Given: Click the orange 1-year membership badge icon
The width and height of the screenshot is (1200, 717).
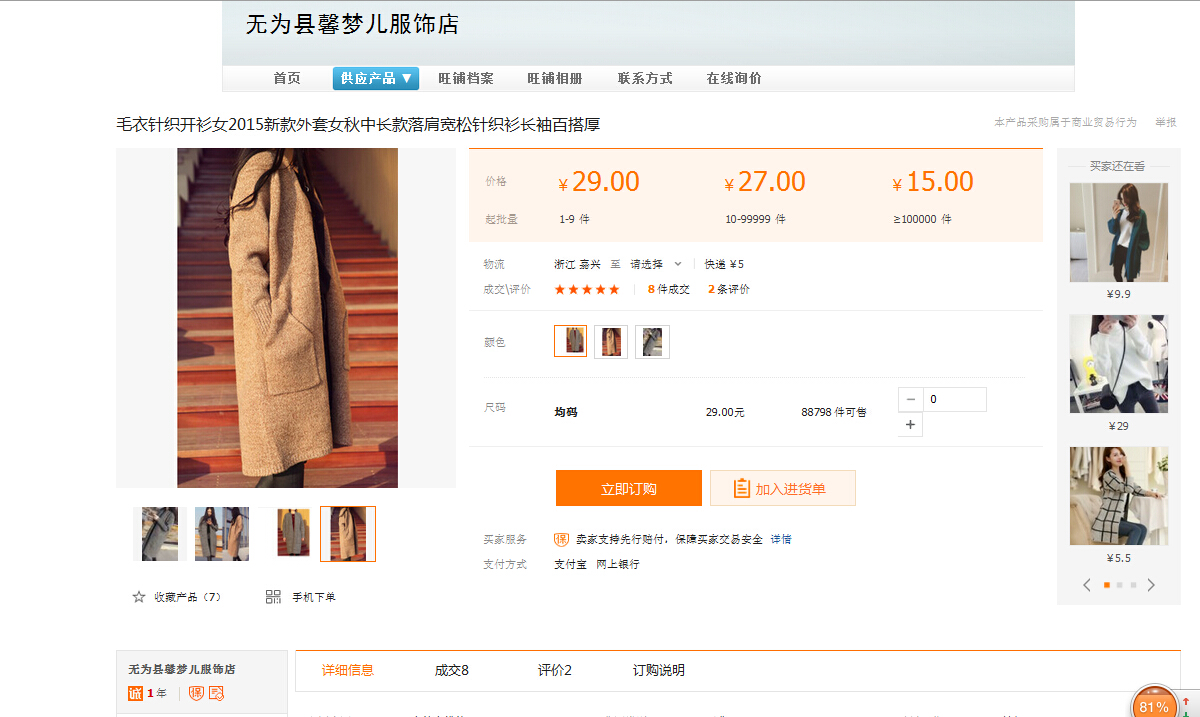Looking at the screenshot, I should pyautogui.click(x=135, y=693).
